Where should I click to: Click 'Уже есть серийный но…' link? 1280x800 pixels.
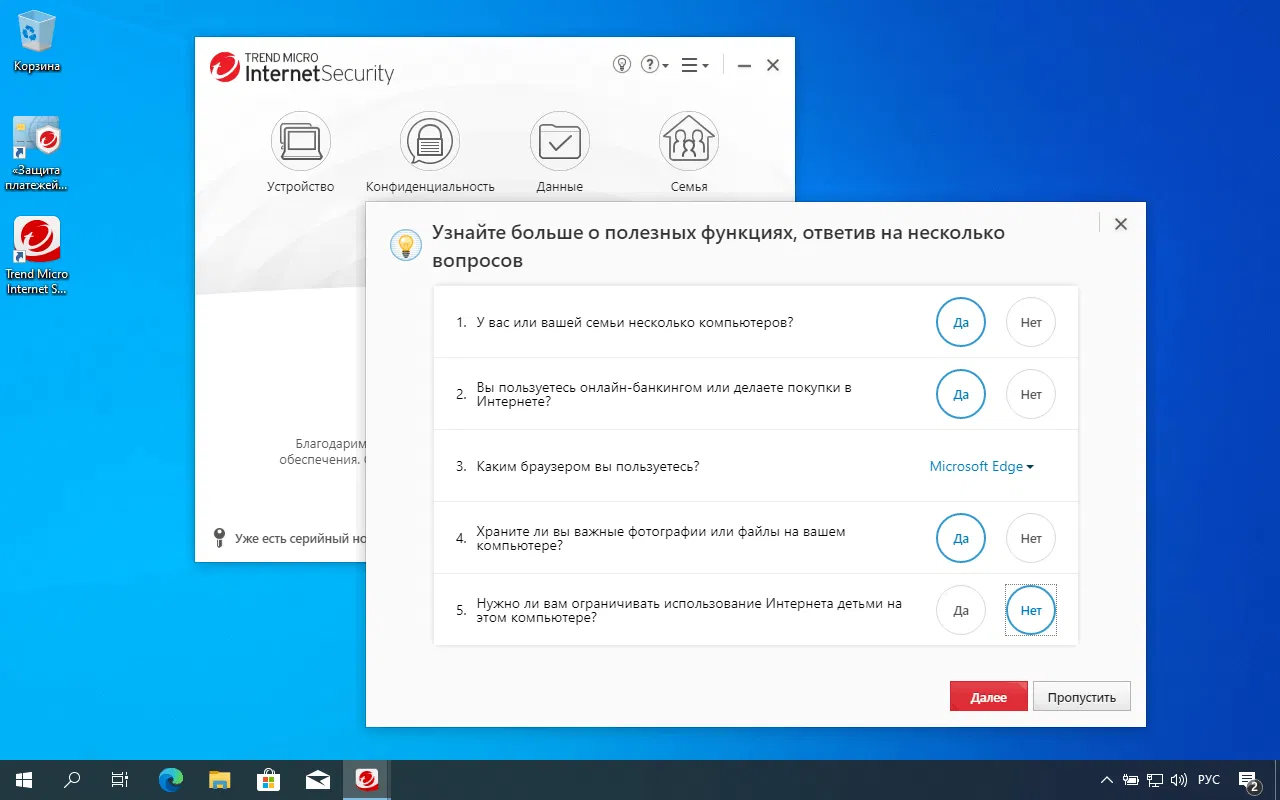(x=300, y=538)
